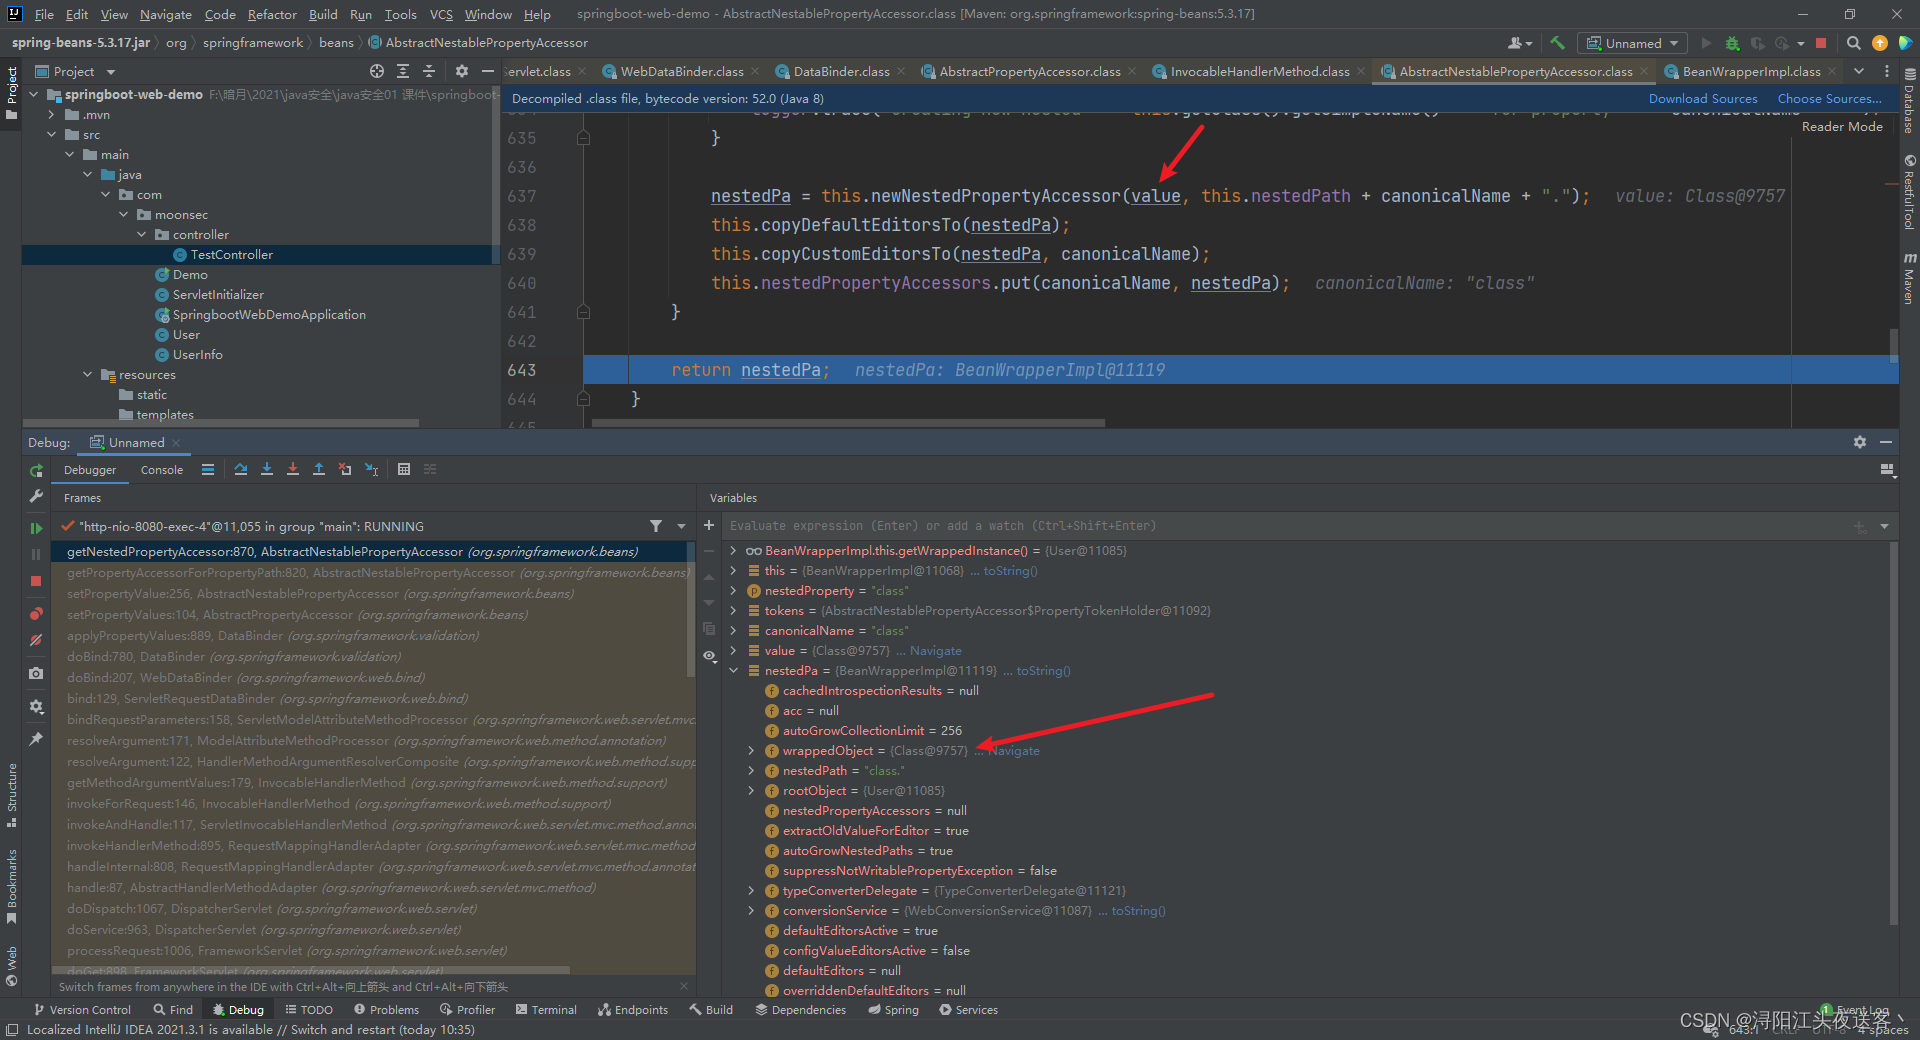Image resolution: width=1920 pixels, height=1040 pixels.
Task: Toggle Reader Mode
Action: [x=1842, y=127]
